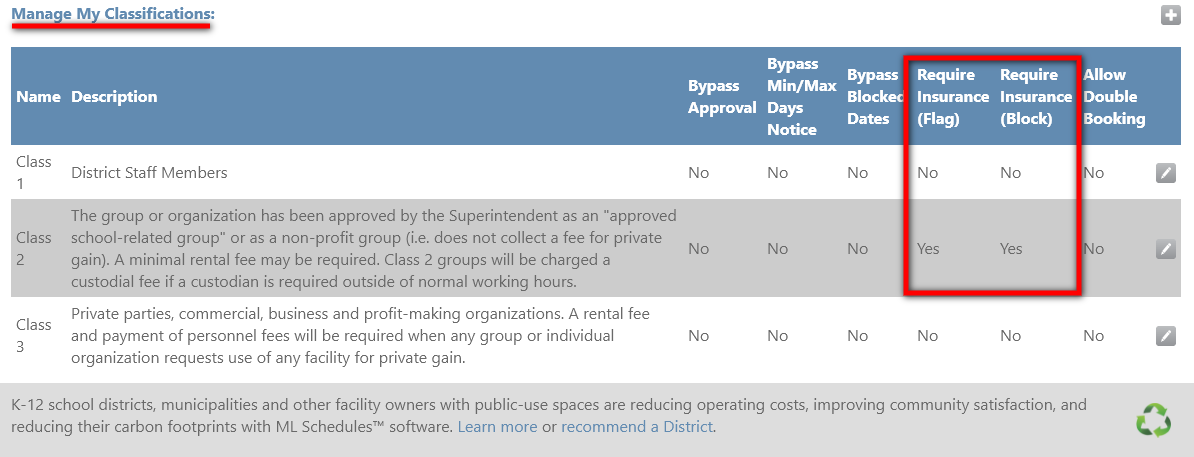
Task: Click the District Staff Members description
Action: pos(149,173)
